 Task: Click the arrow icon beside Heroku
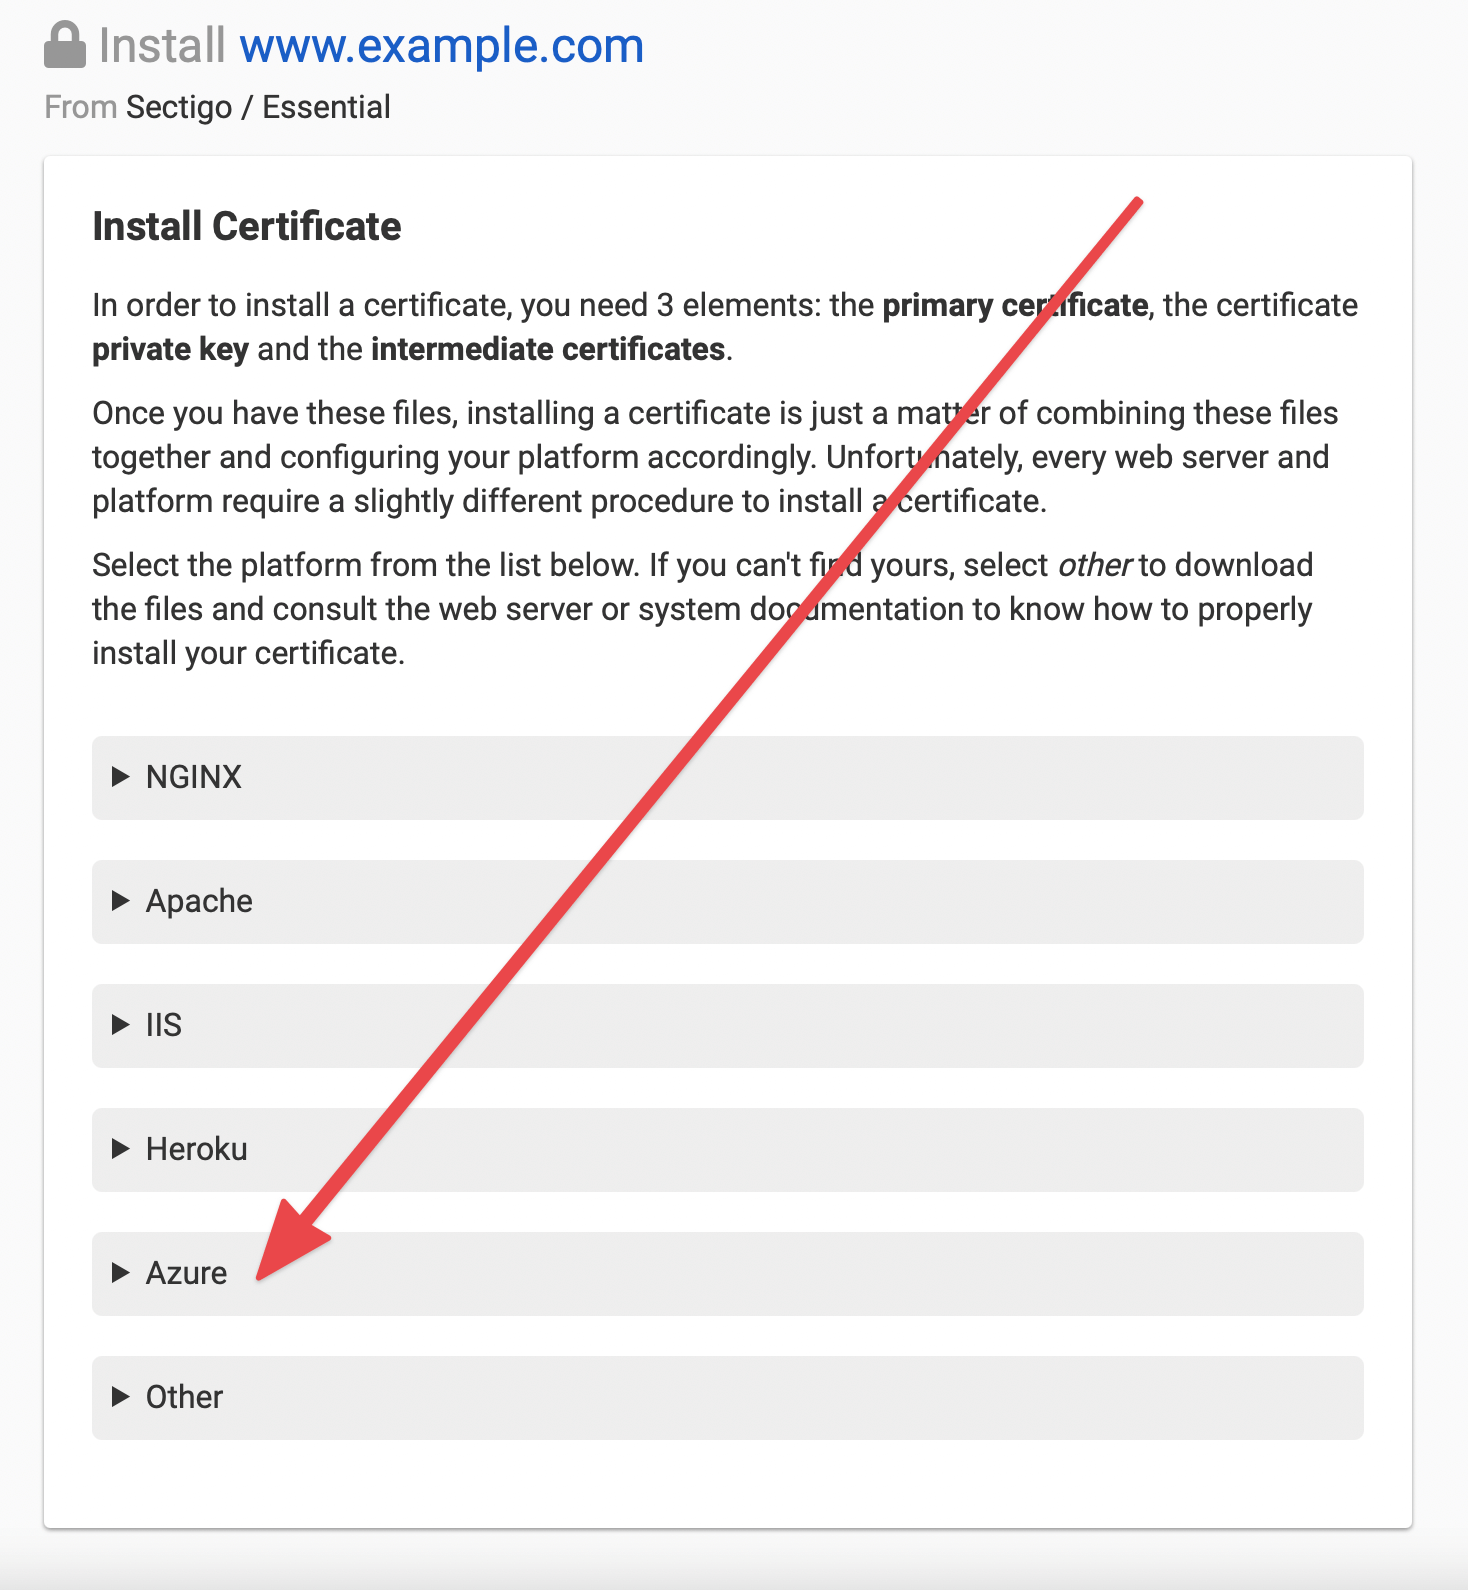tap(120, 1149)
